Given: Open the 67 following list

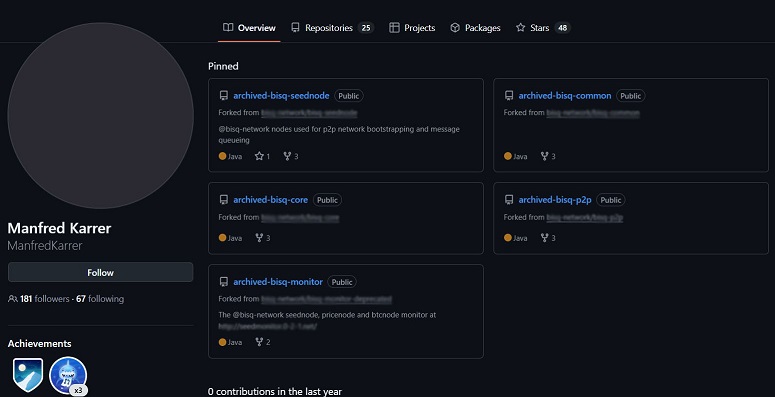Looking at the screenshot, I should (100, 299).
